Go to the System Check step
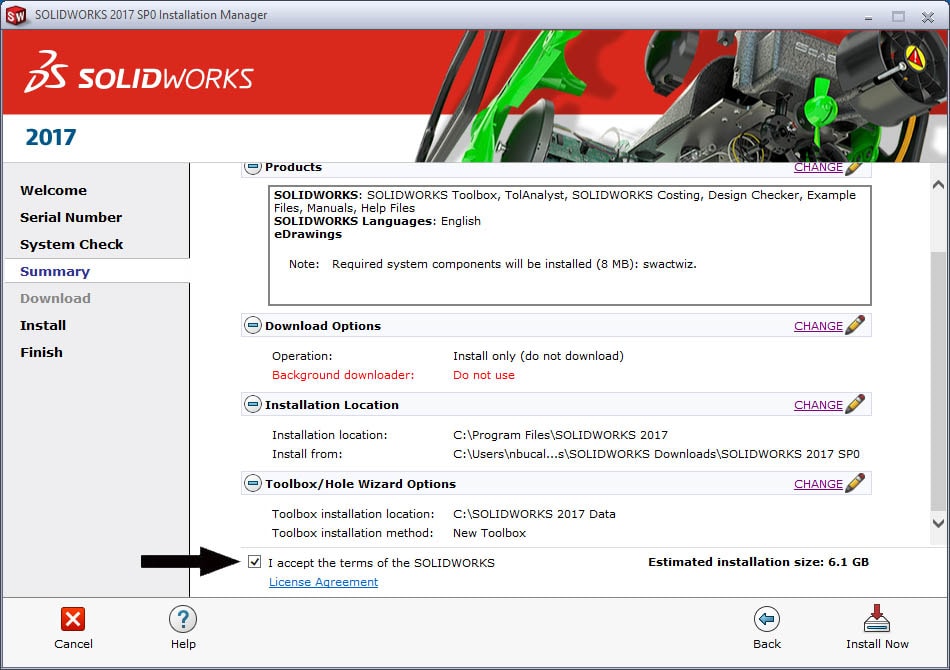Screen dimensions: 950x670 point(71,245)
